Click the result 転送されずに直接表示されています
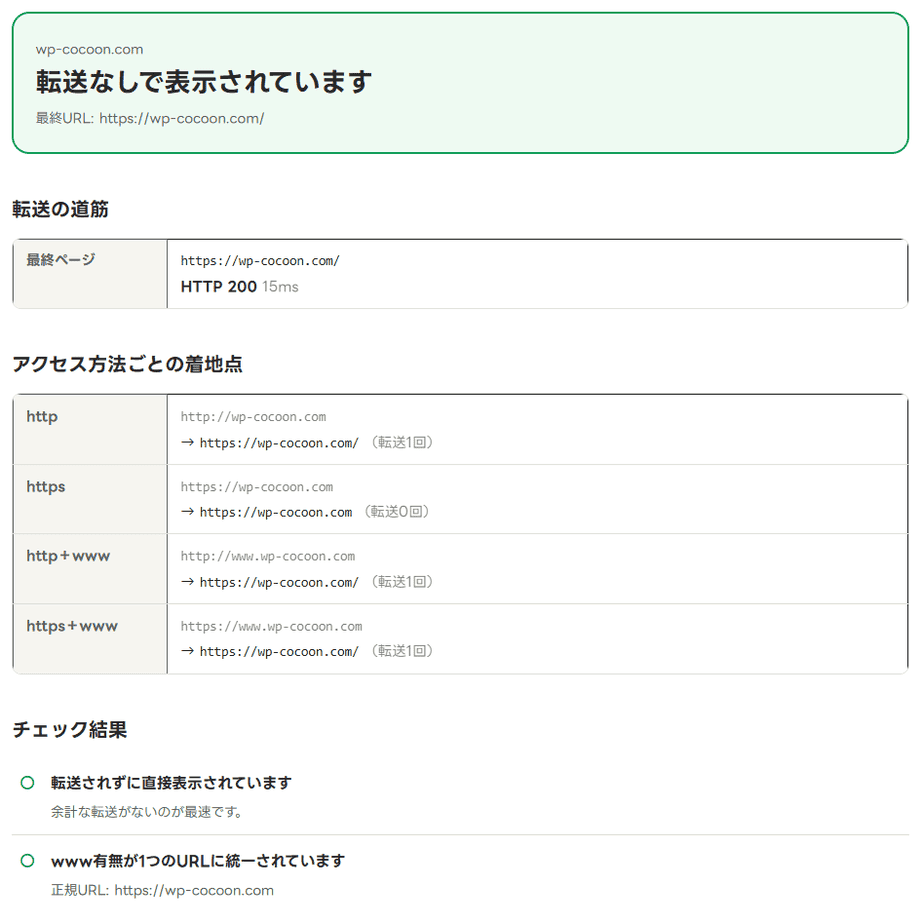This screenshot has height=924, width=921. point(171,783)
